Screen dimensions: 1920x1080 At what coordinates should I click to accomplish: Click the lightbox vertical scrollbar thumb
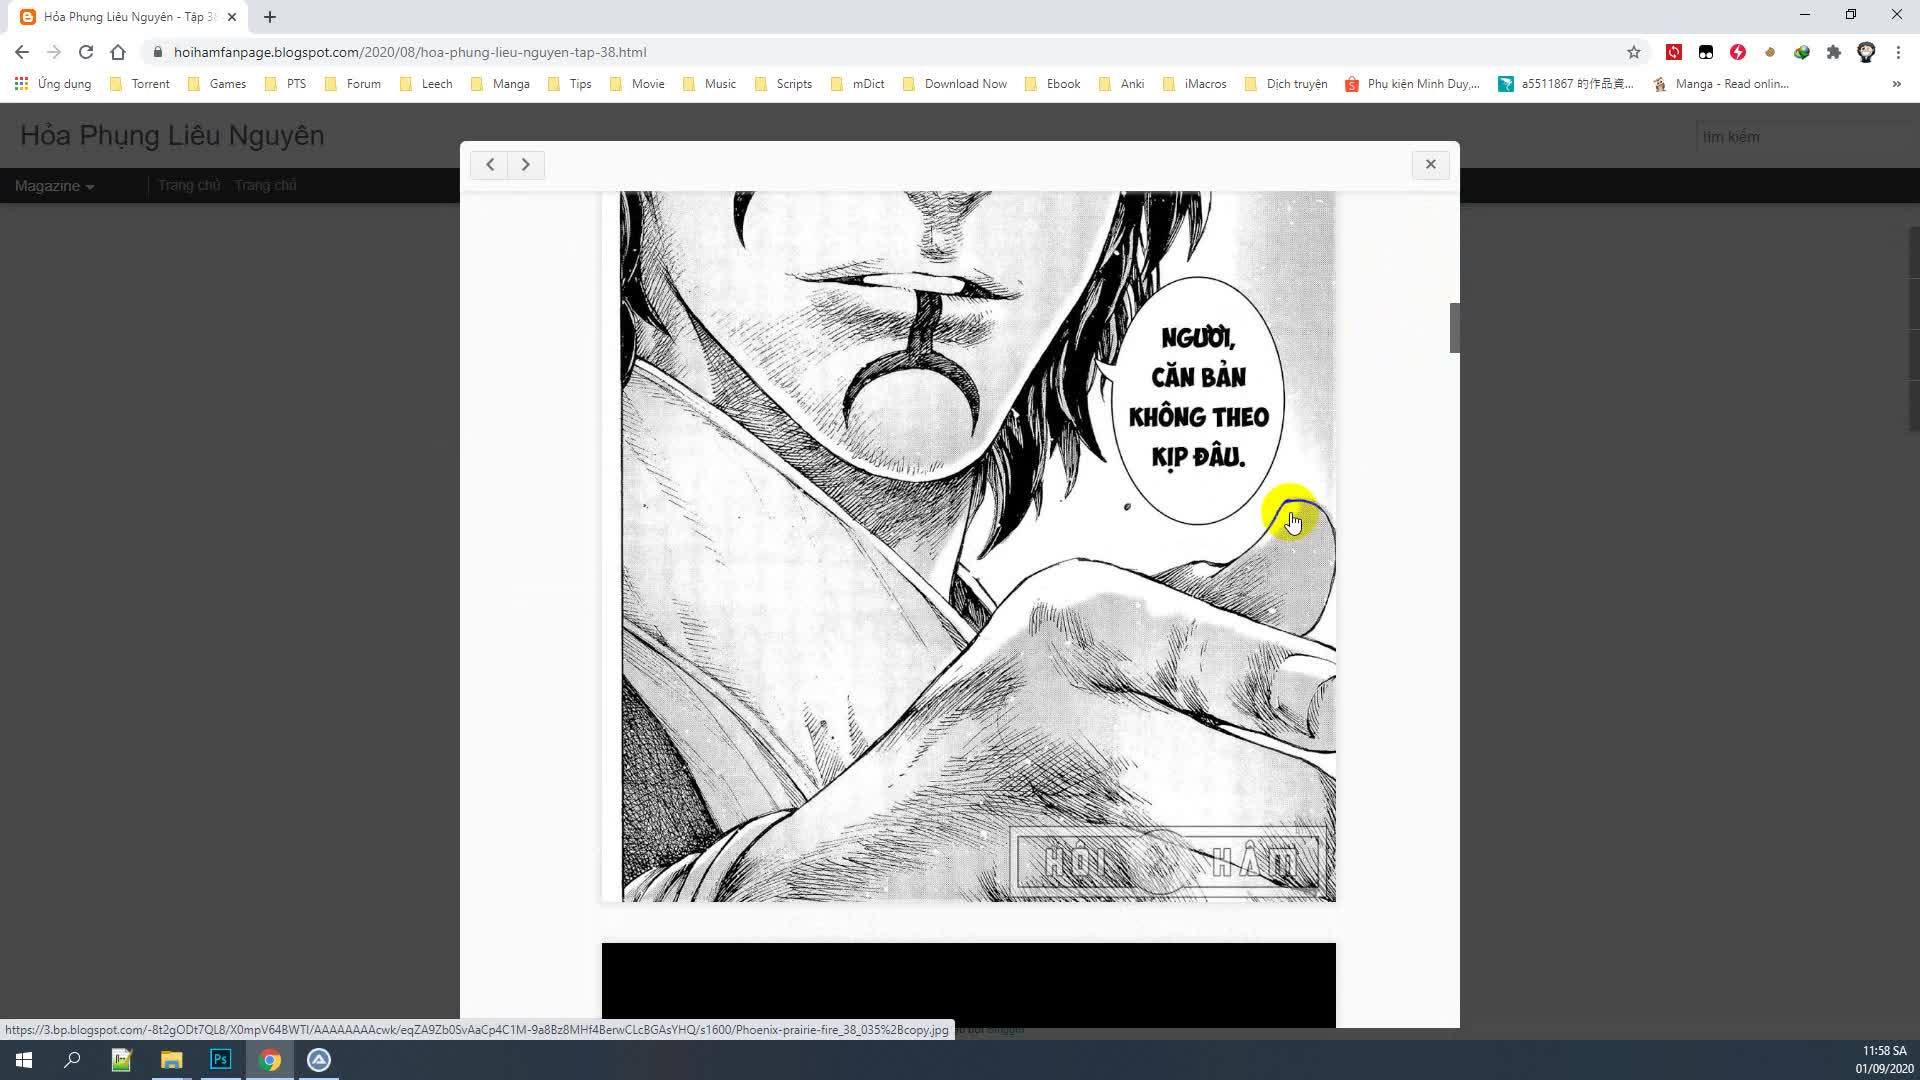click(1455, 328)
